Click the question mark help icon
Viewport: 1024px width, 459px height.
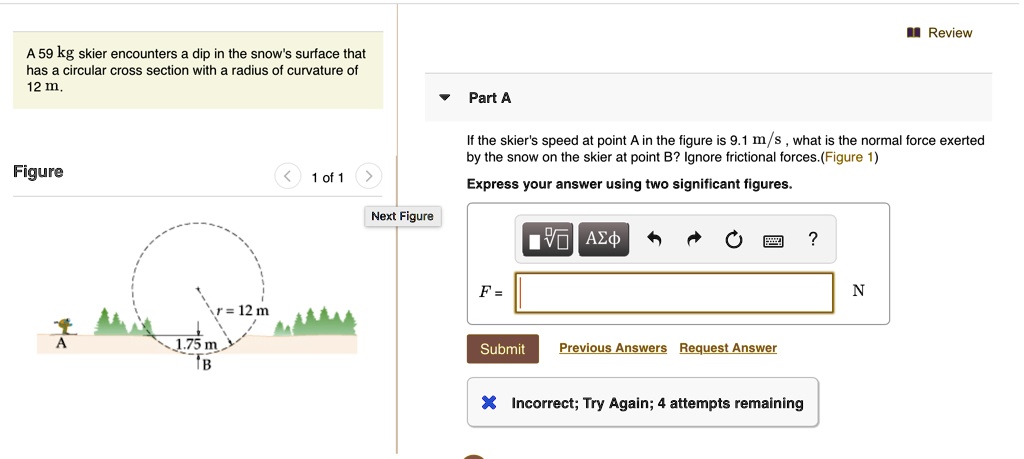813,238
